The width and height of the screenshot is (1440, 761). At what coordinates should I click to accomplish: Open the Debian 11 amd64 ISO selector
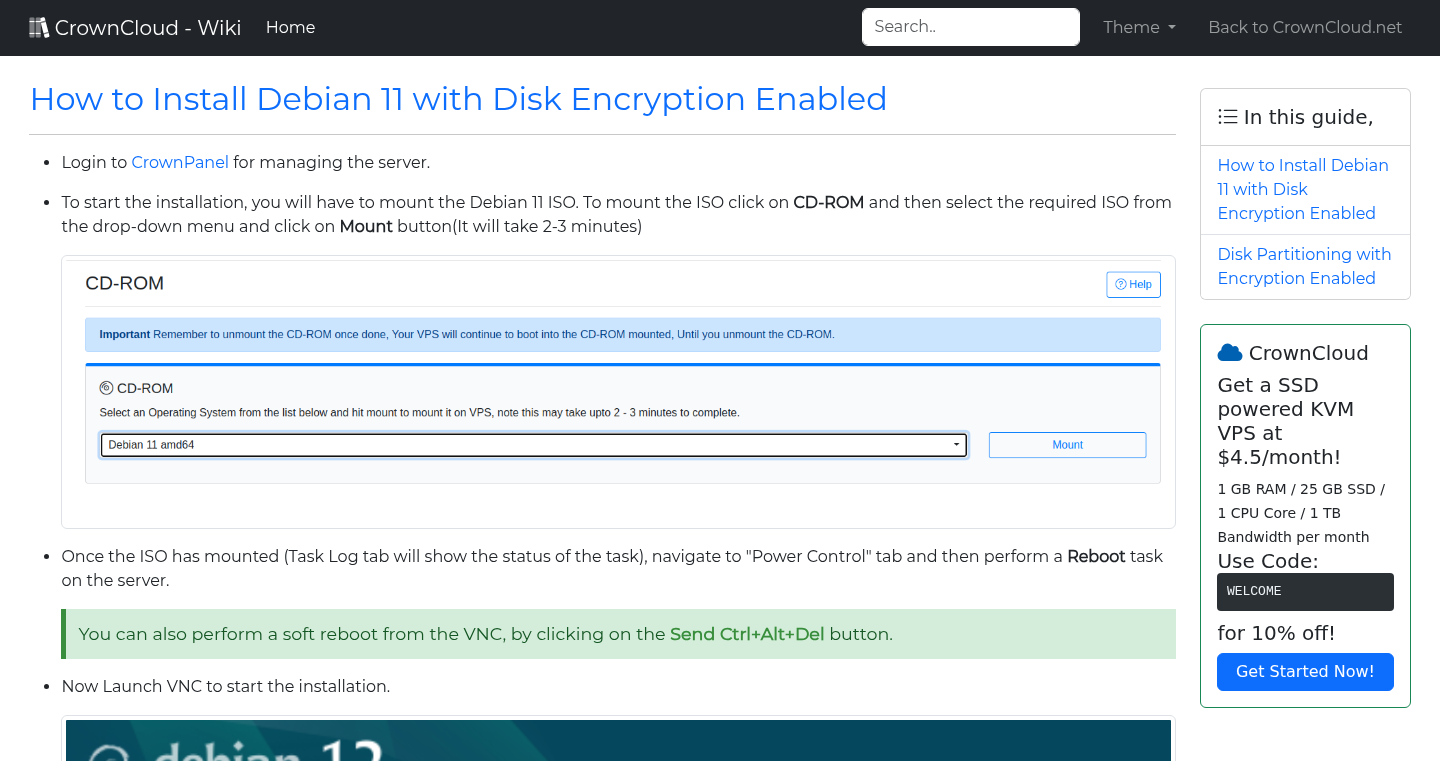(x=533, y=444)
